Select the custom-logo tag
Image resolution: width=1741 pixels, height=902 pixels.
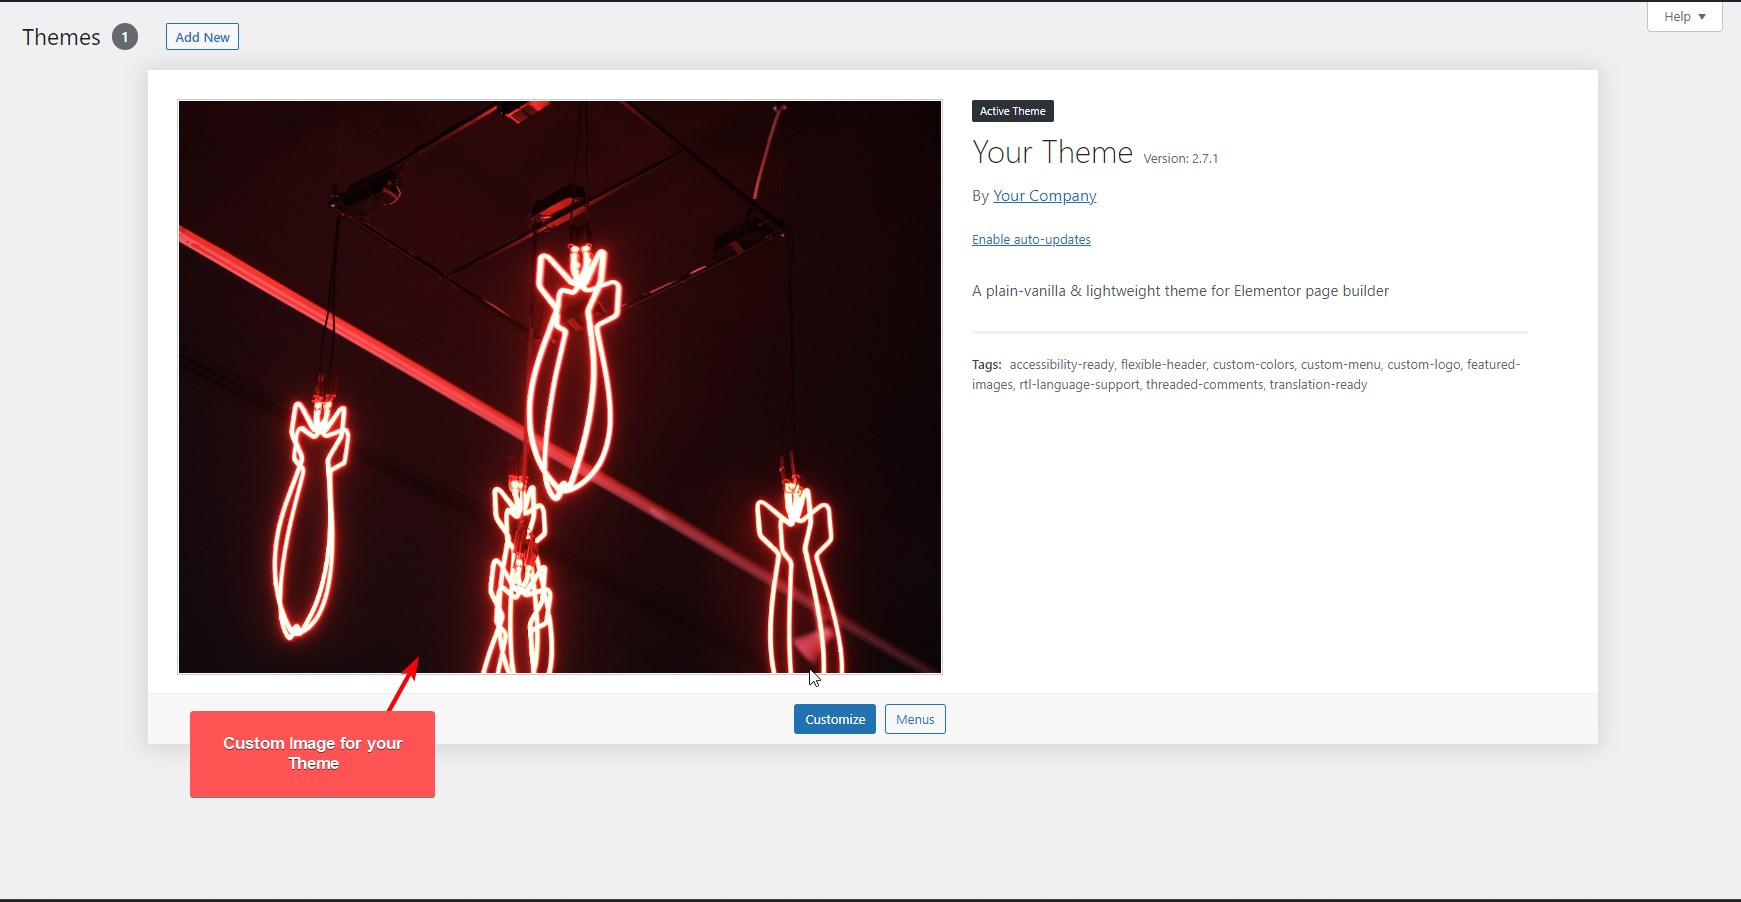[x=1423, y=364]
